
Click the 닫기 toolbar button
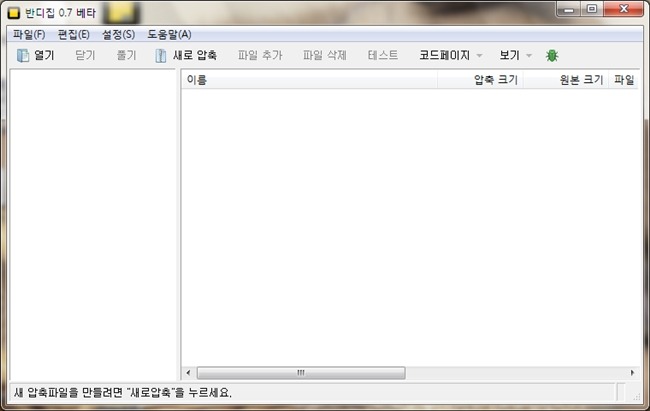pyautogui.click(x=85, y=55)
